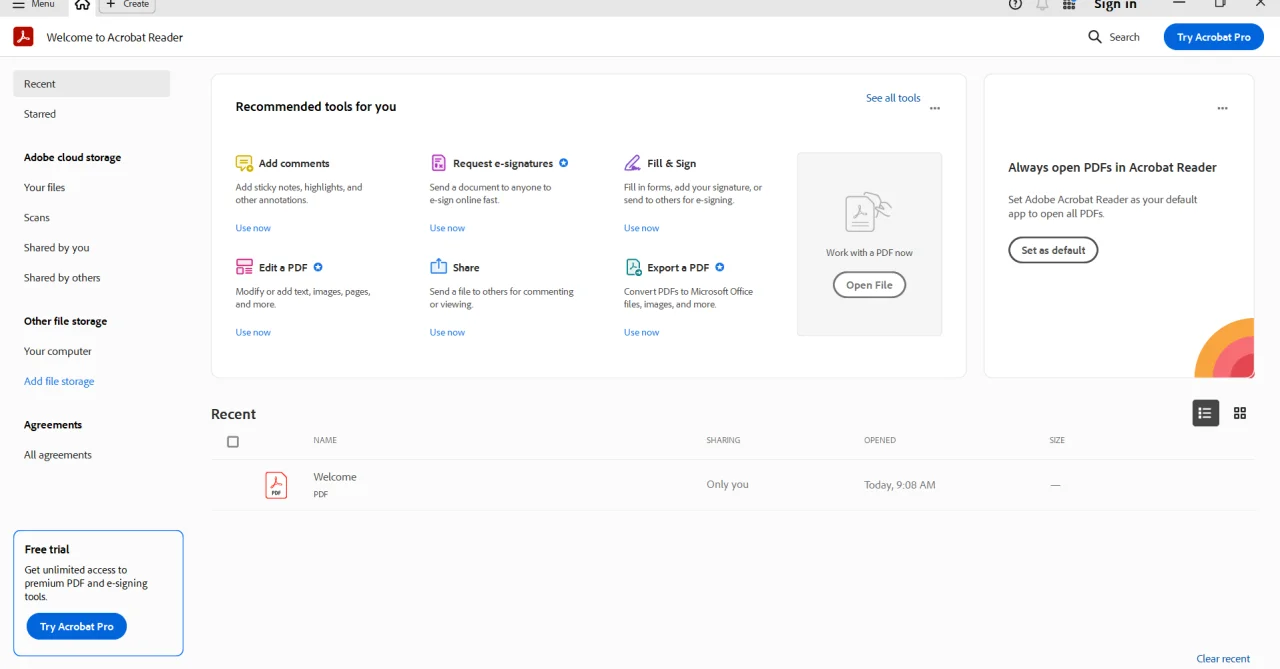Click the Export a PDF icon
This screenshot has height=669, width=1280.
tap(633, 267)
